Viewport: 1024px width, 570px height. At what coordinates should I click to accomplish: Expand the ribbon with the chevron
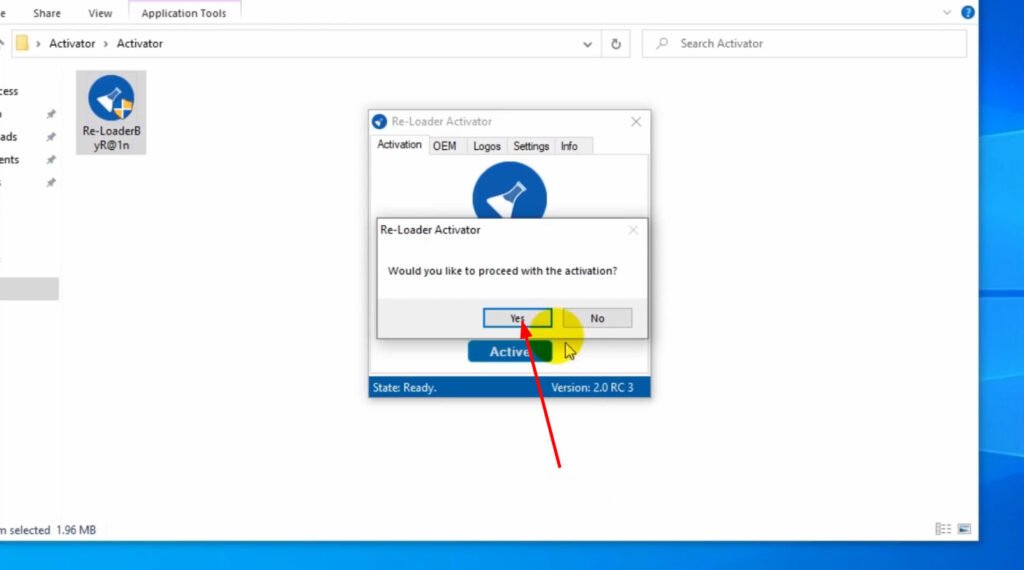click(x=946, y=12)
